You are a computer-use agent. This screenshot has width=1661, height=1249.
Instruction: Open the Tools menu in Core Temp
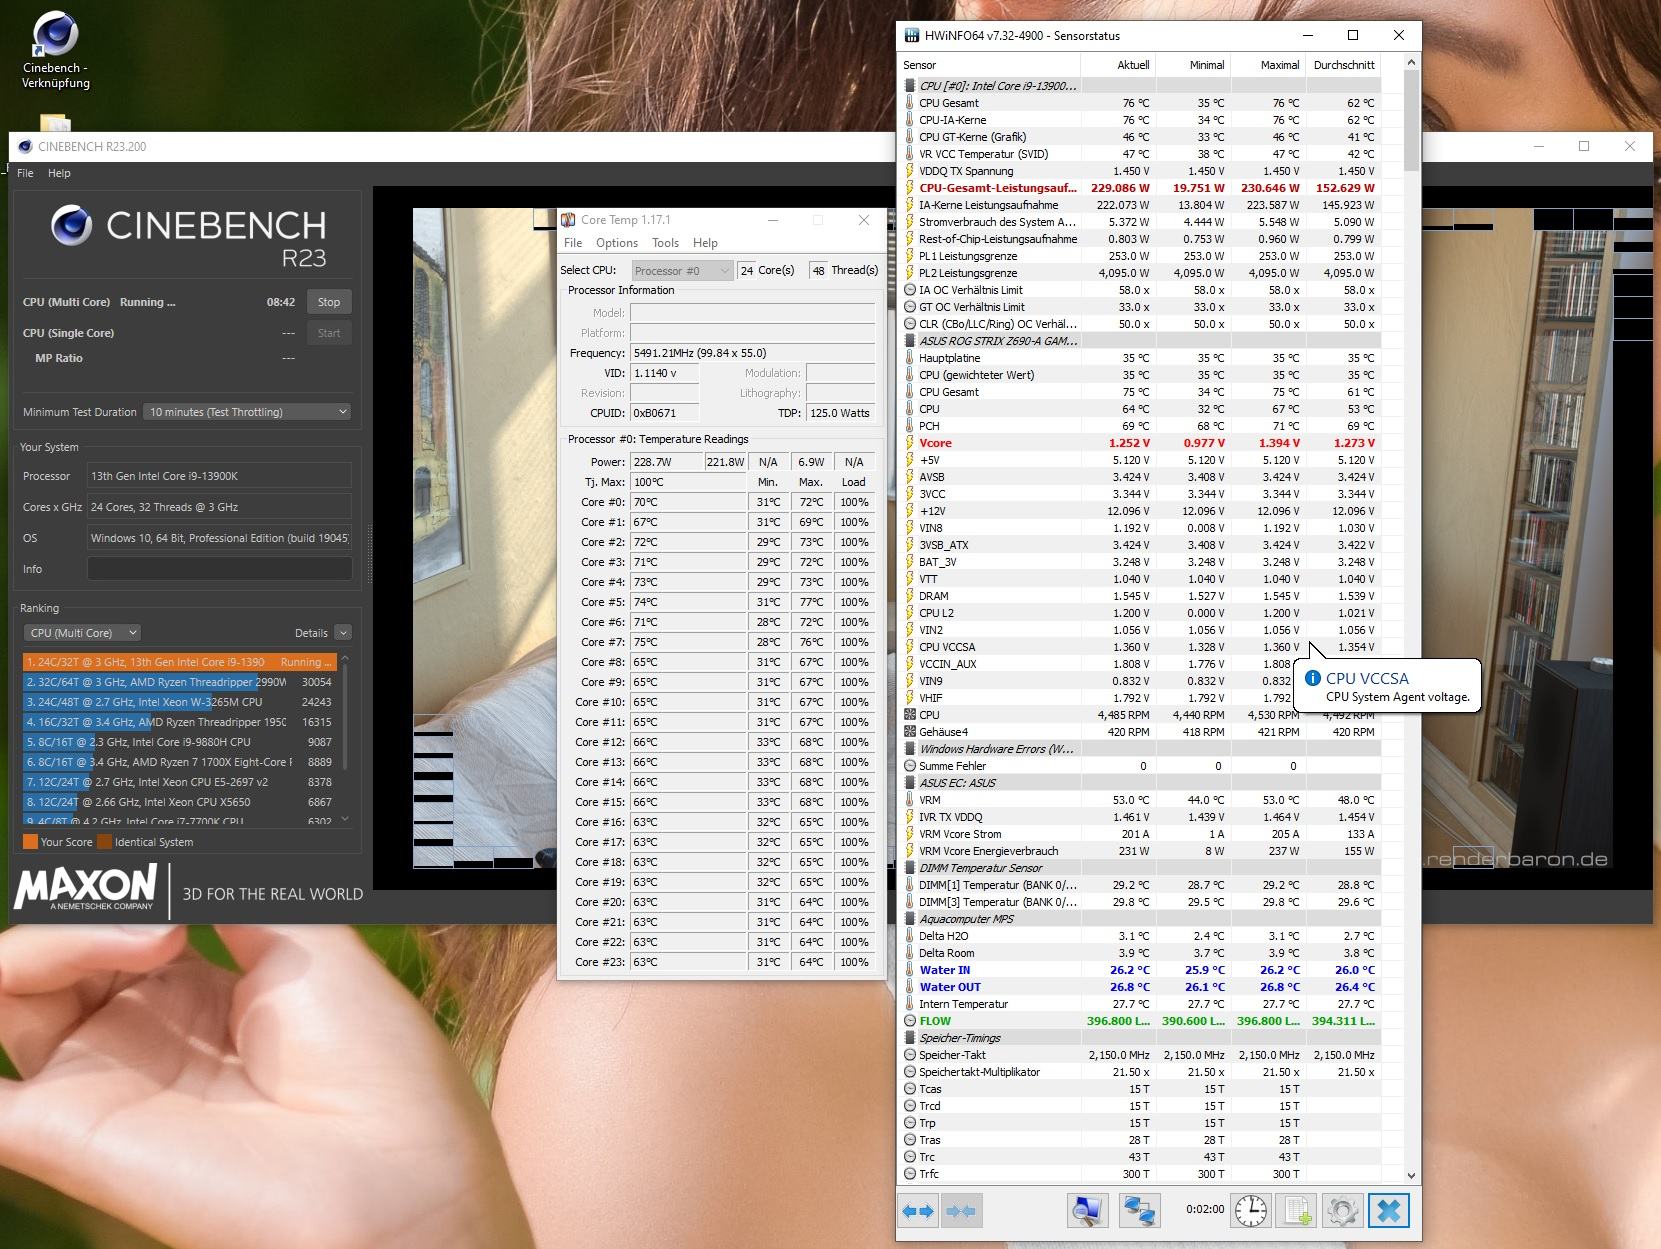click(665, 243)
